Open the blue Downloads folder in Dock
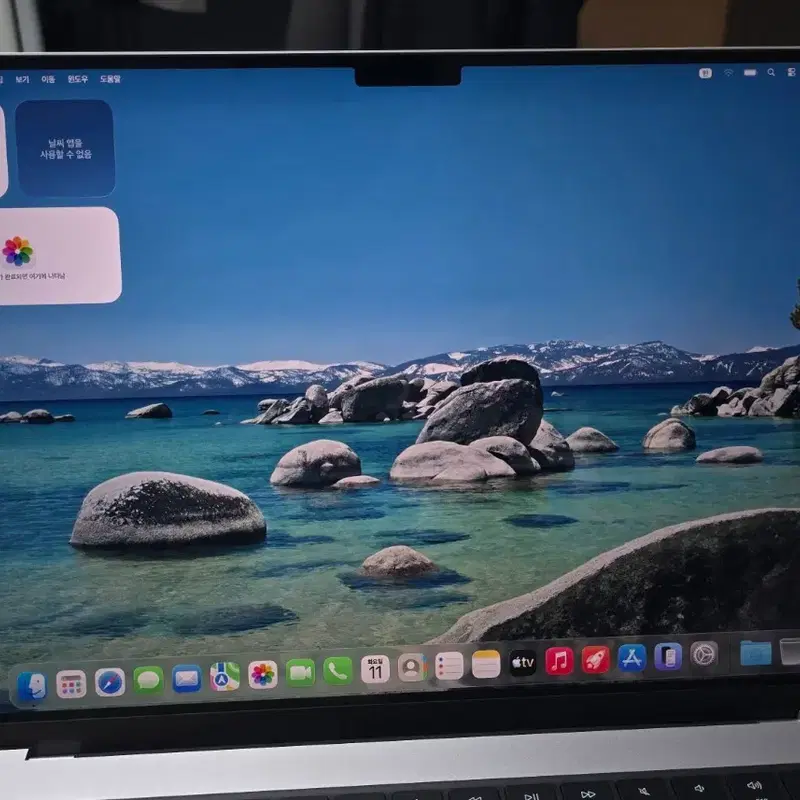The image size is (800, 800). pos(756,653)
